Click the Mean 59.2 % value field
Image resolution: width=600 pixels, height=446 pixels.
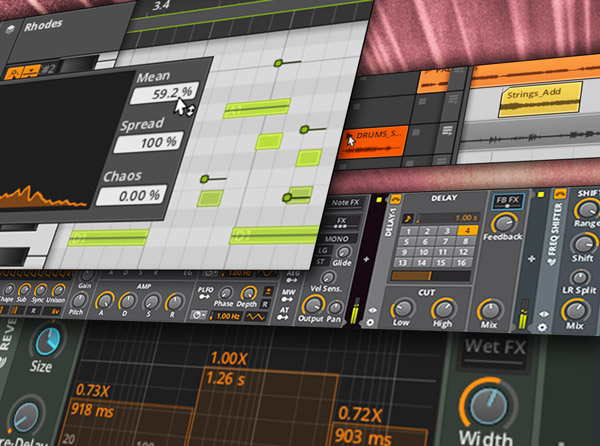point(165,93)
